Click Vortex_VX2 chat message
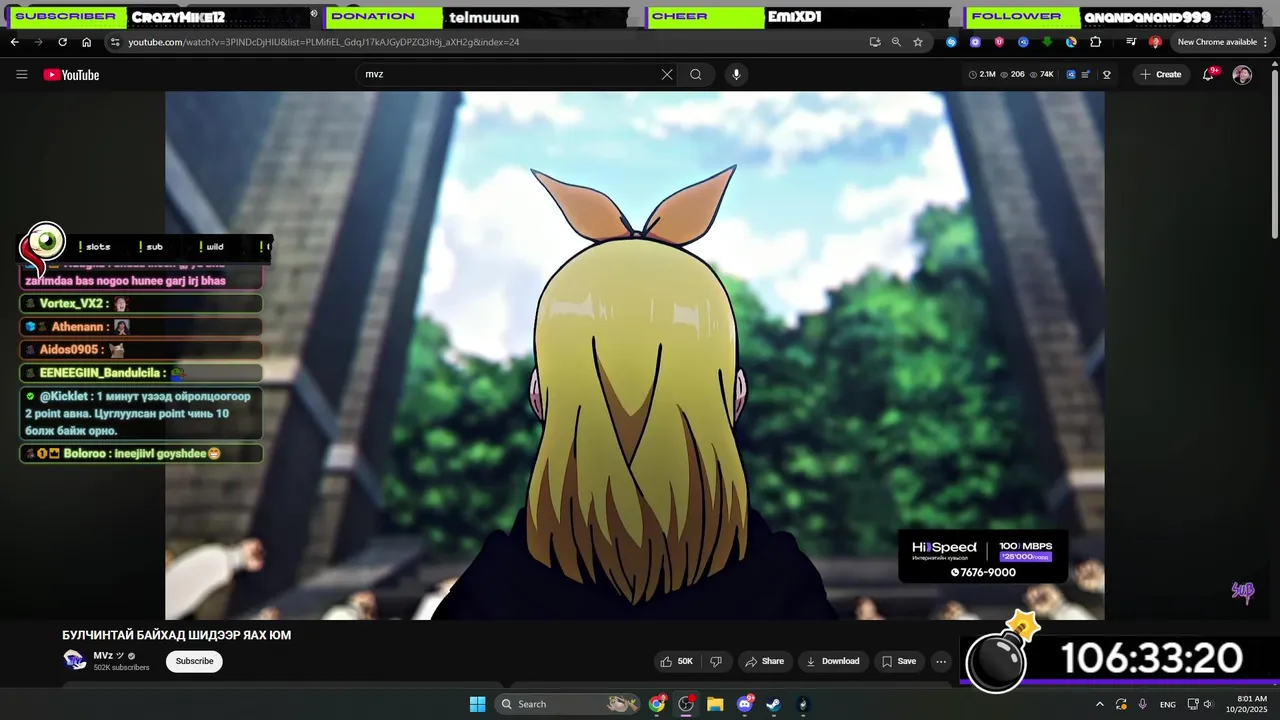 coord(141,304)
